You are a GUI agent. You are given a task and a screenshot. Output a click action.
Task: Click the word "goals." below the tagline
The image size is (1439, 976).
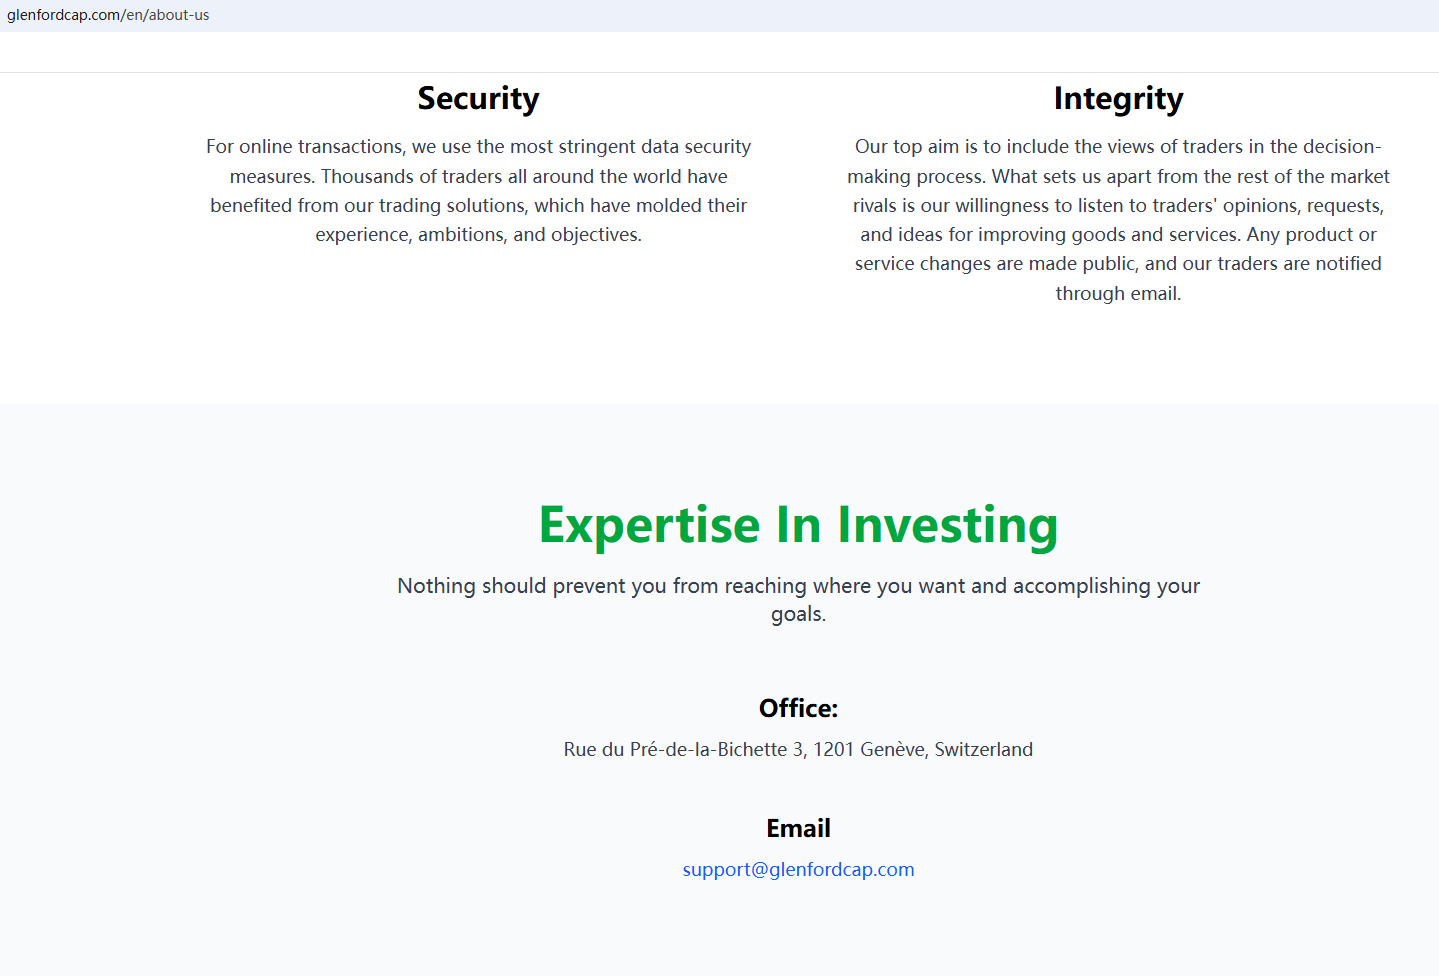[x=798, y=614]
